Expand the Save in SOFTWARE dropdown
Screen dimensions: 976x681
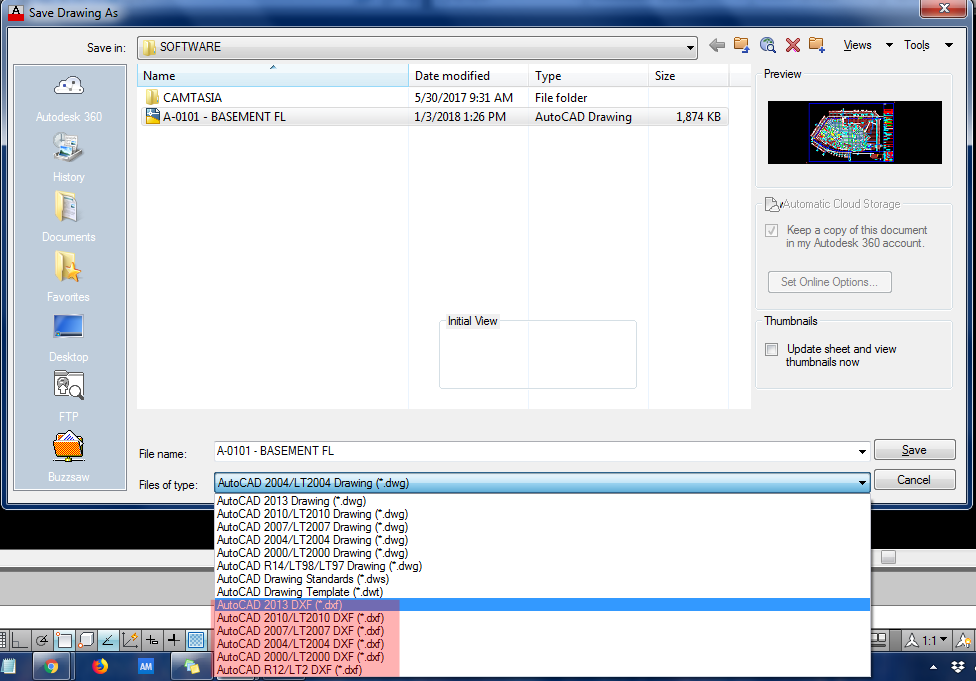pos(690,47)
